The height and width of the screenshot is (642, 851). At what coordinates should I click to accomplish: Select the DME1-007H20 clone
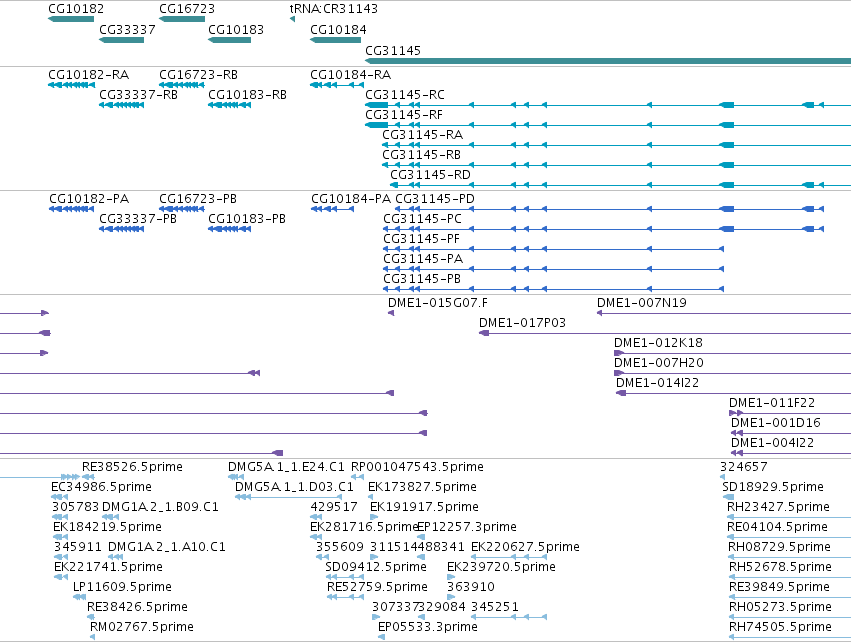pyautogui.click(x=733, y=373)
